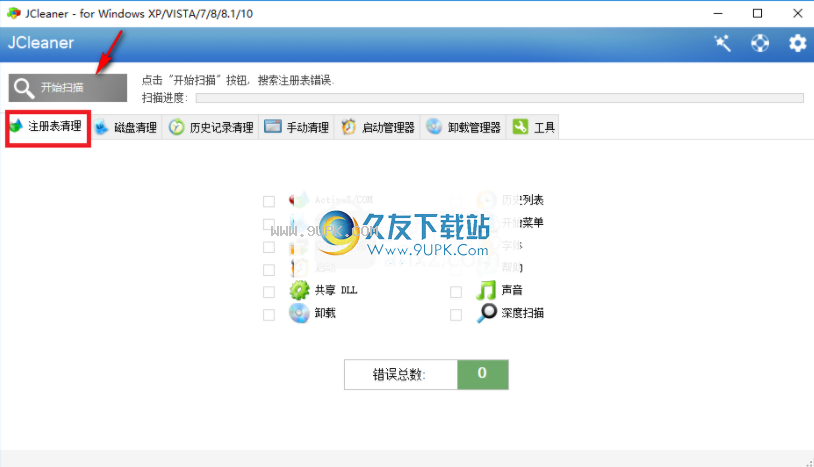Open settings with the gear icon

coord(798,43)
